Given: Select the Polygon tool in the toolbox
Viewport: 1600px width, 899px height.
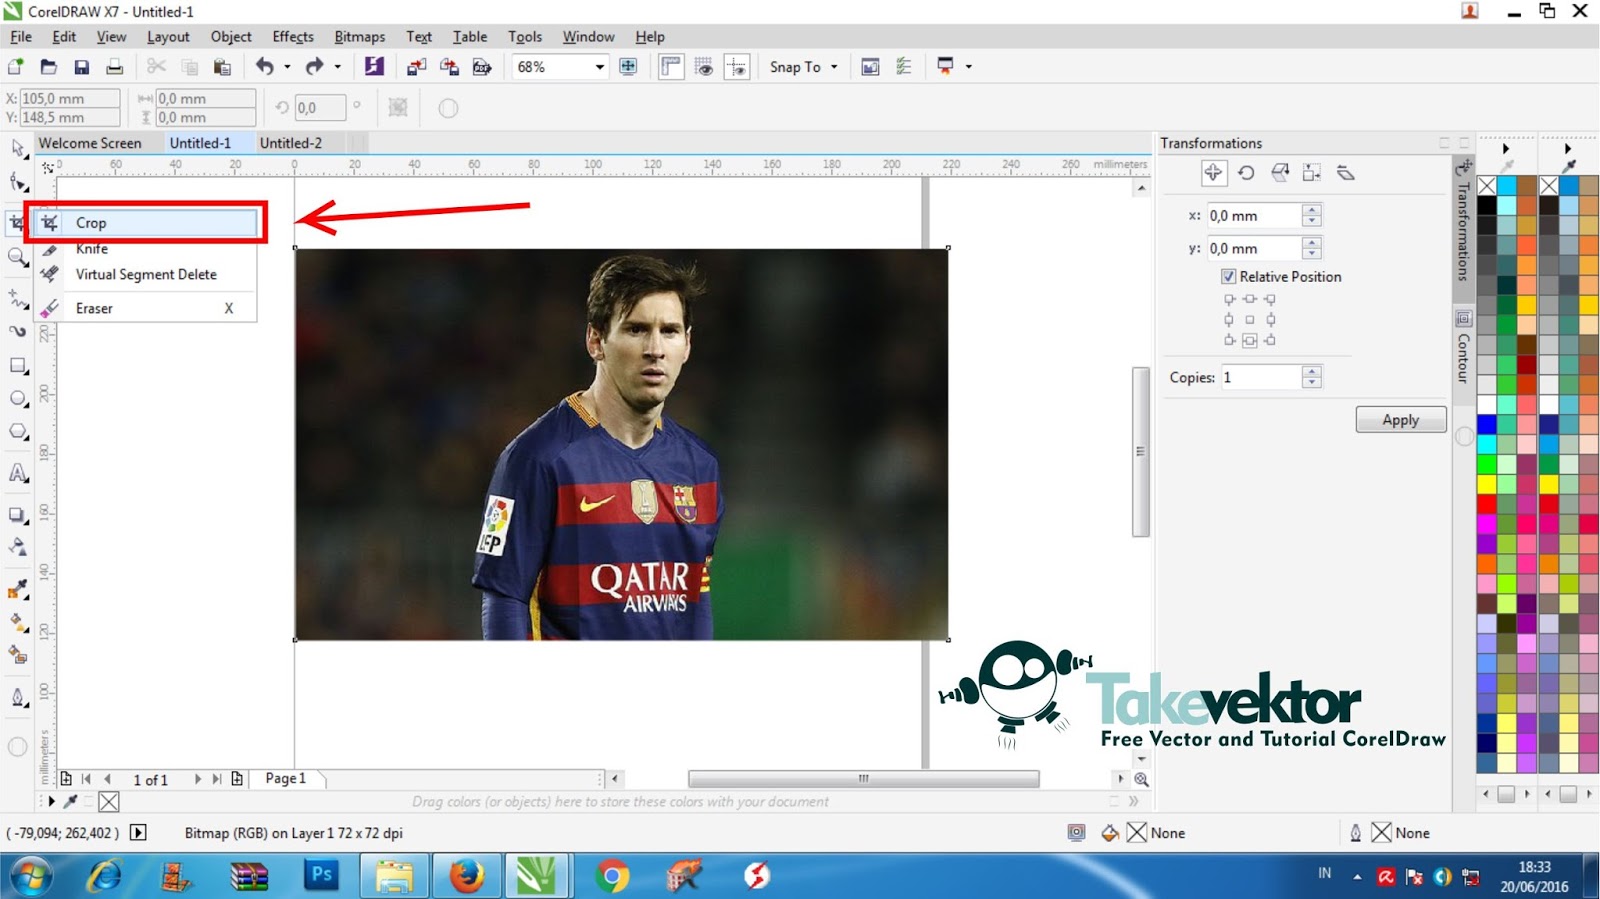Looking at the screenshot, I should pyautogui.click(x=18, y=431).
